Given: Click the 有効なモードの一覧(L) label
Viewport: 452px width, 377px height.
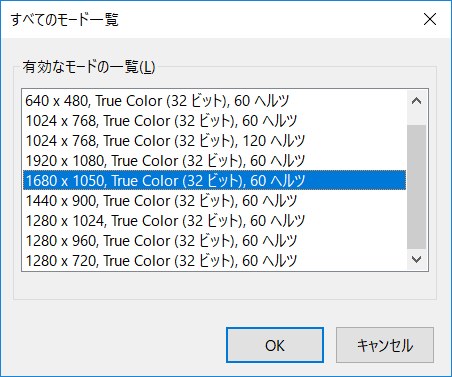Looking at the screenshot, I should click(89, 67).
